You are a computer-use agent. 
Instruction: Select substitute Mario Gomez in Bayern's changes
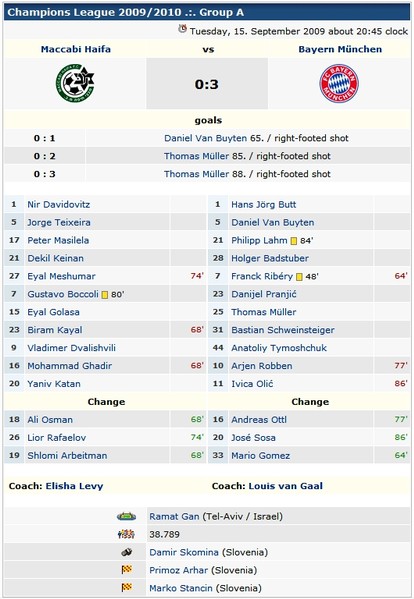click(260, 456)
